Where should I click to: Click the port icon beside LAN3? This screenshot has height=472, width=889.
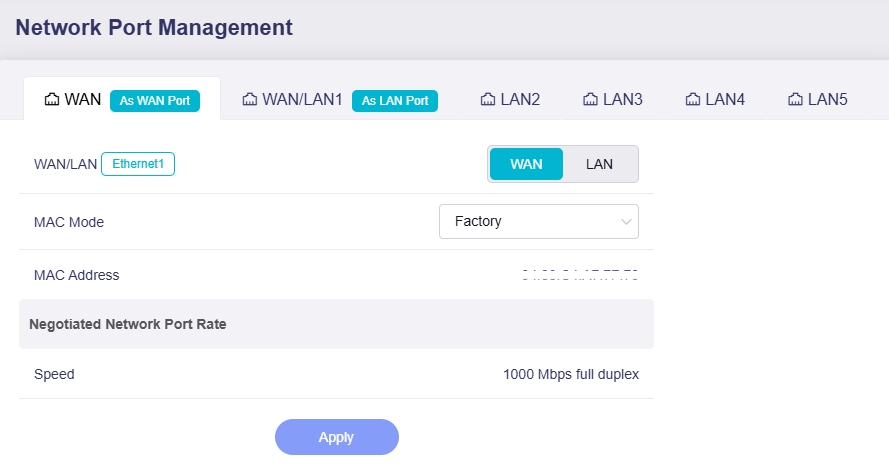click(x=590, y=100)
